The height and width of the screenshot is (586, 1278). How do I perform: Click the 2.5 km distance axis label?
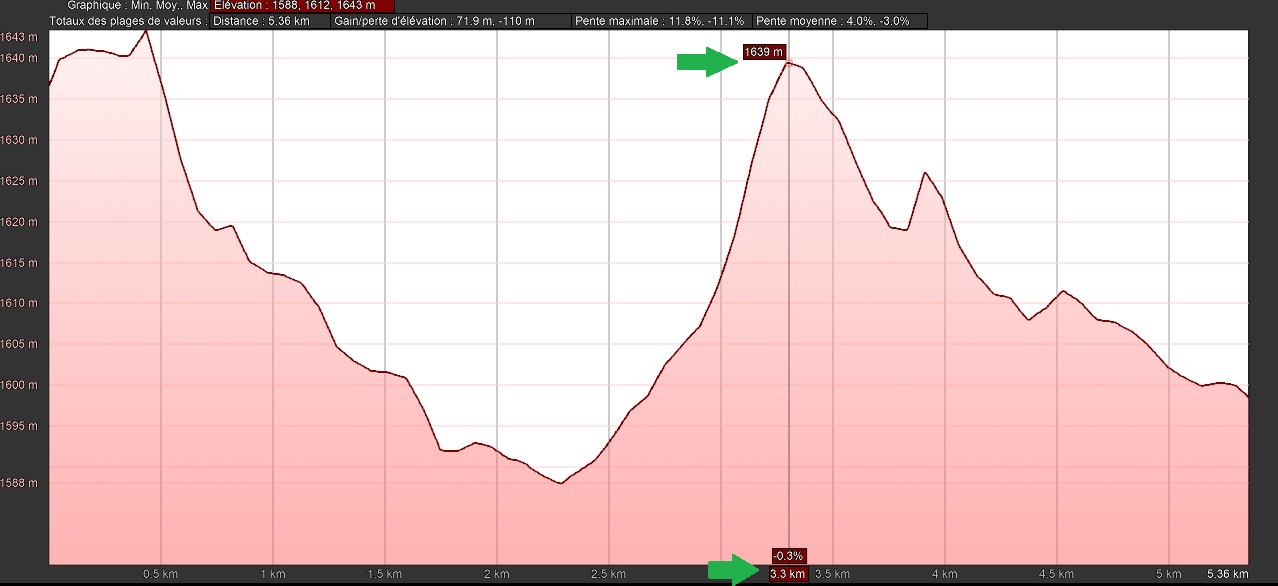pyautogui.click(x=608, y=575)
